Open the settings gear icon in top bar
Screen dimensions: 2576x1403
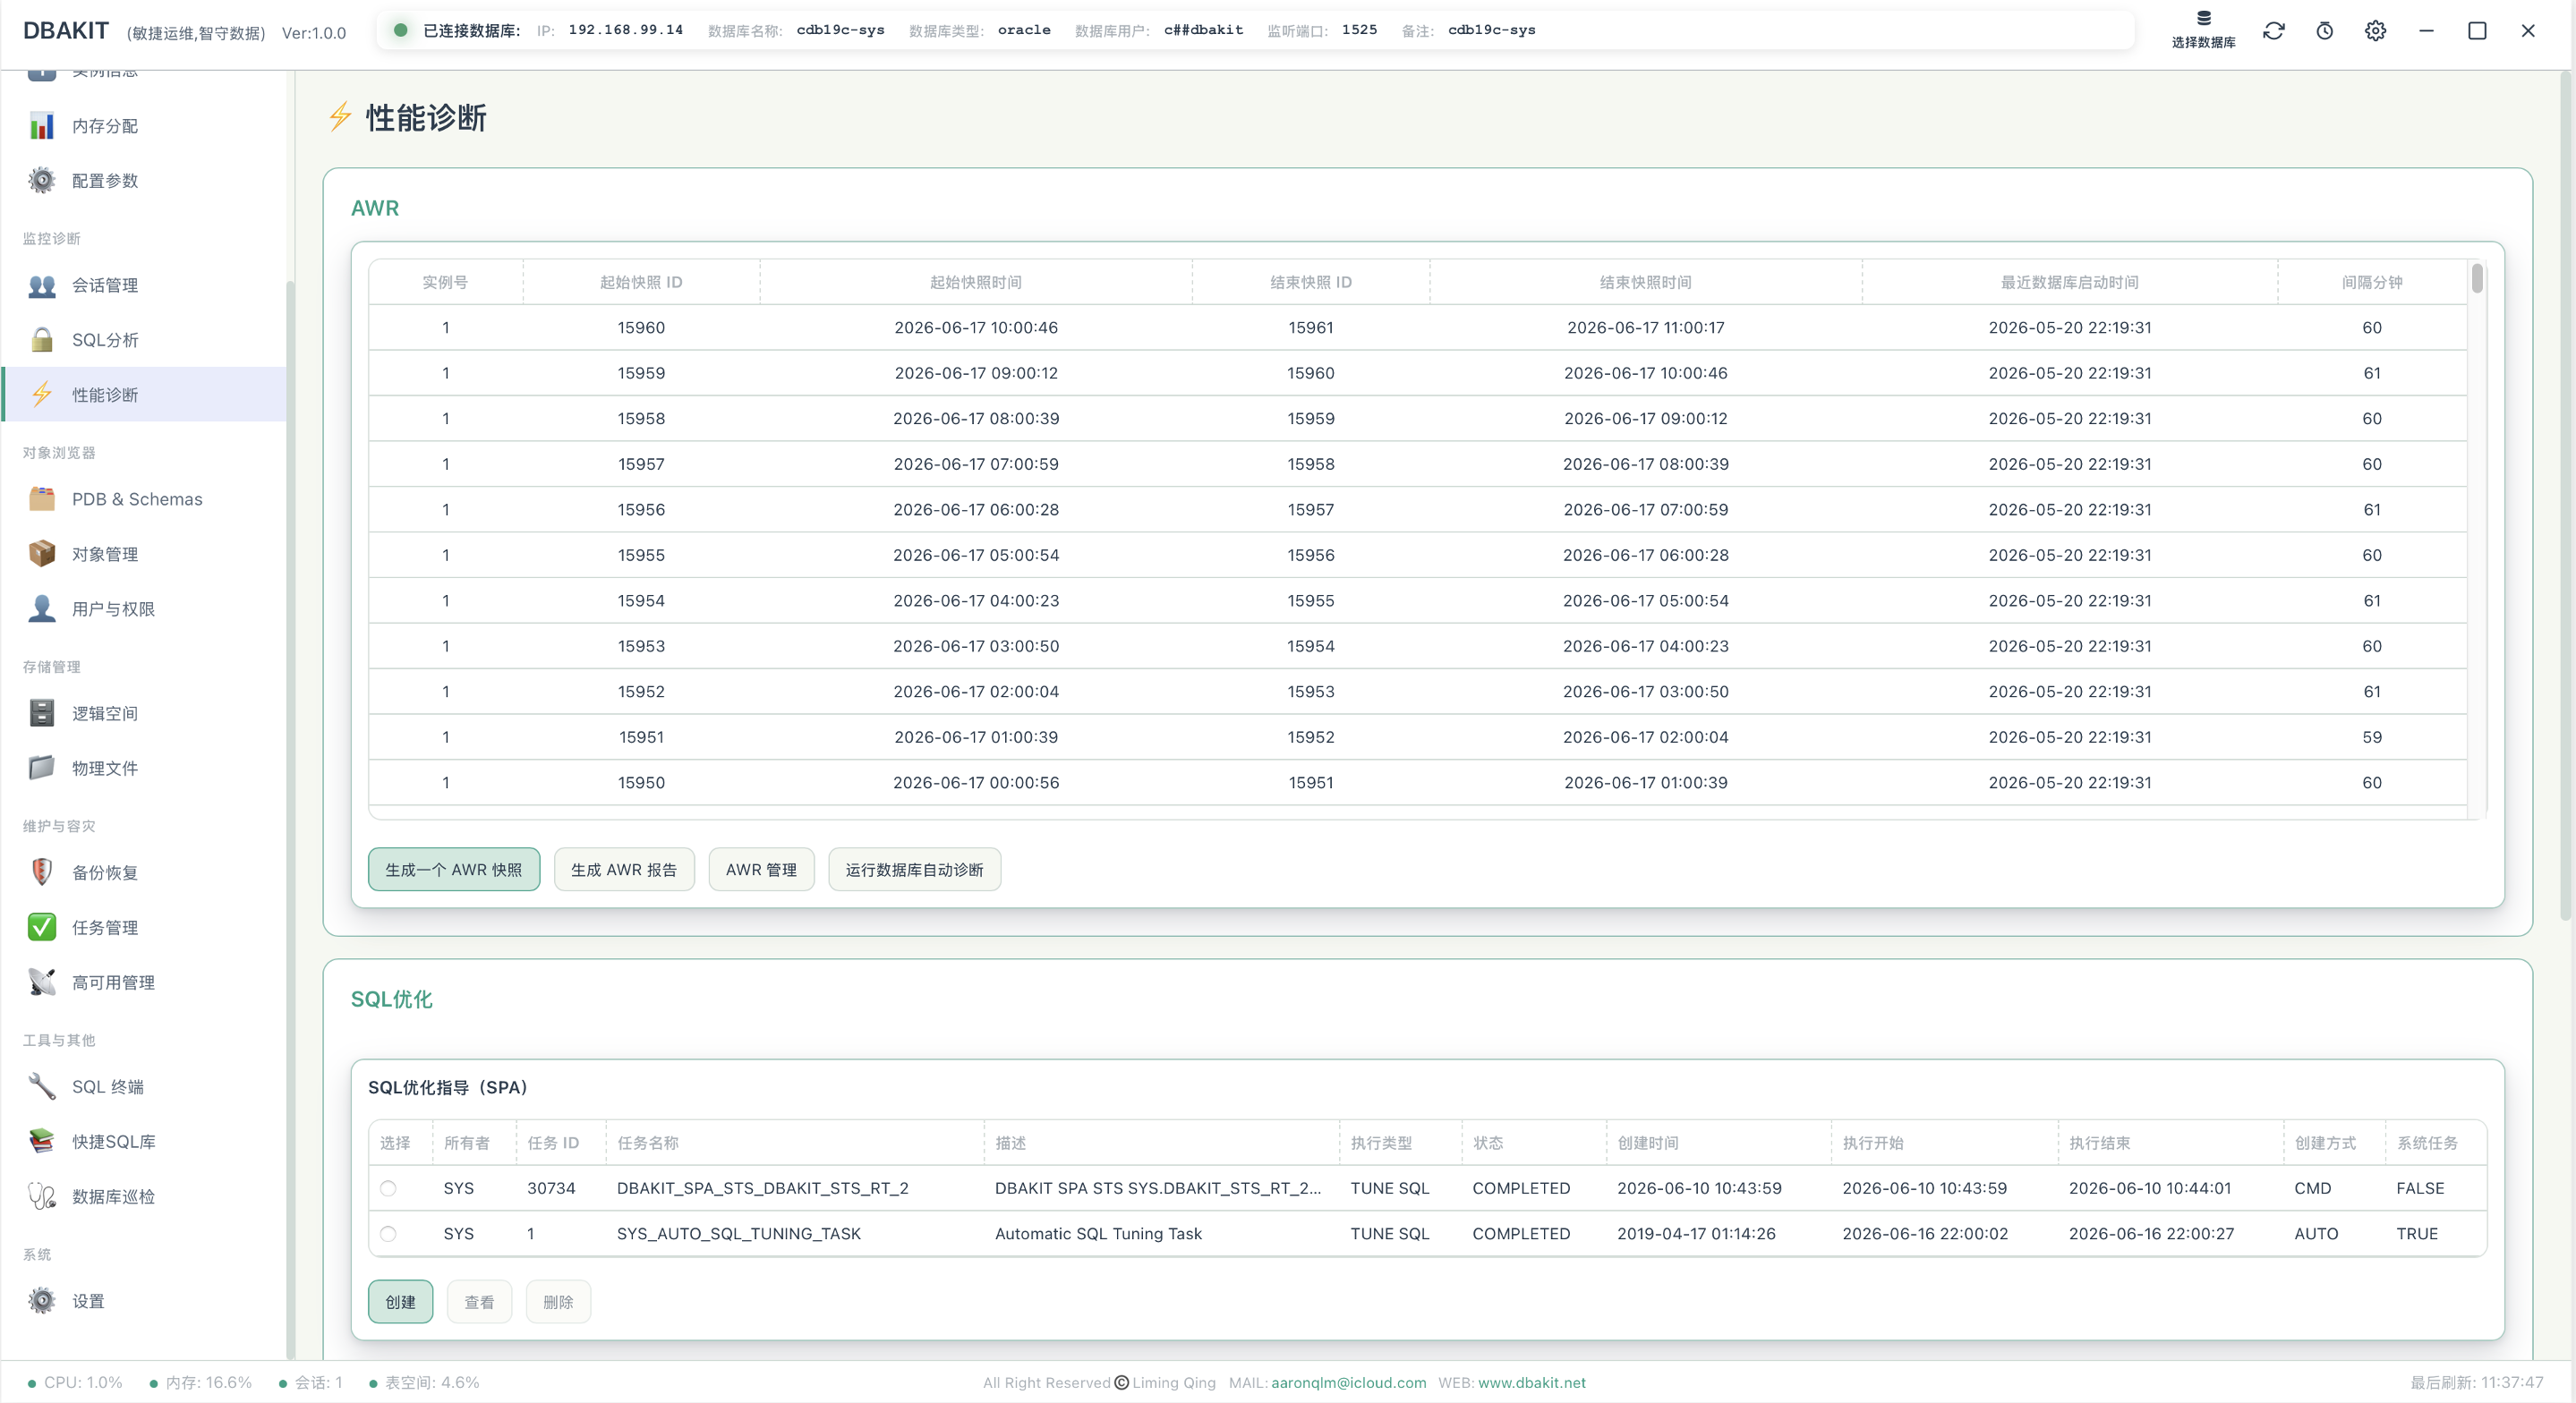point(2376,31)
